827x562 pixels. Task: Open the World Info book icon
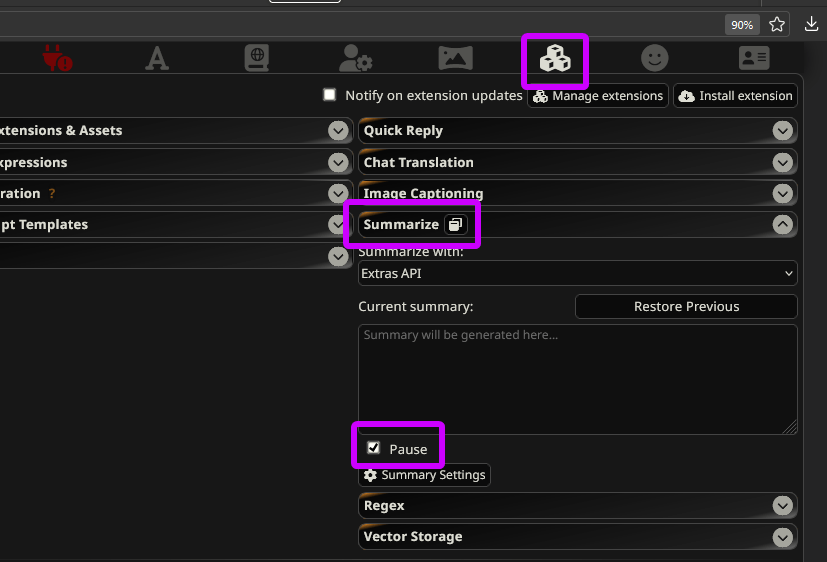tap(257, 59)
